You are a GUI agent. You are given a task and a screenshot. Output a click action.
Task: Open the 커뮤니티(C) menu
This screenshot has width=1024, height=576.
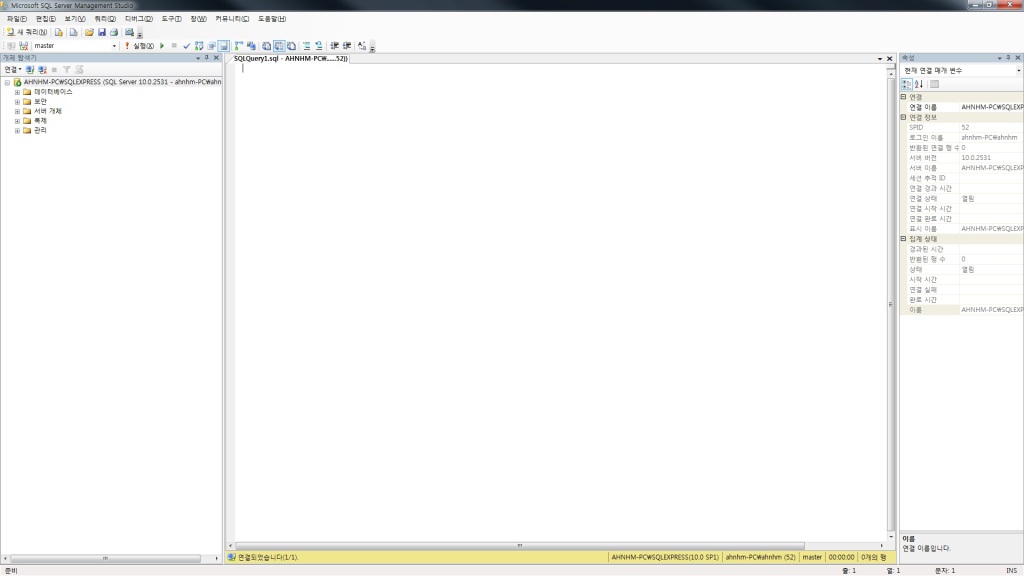232,19
